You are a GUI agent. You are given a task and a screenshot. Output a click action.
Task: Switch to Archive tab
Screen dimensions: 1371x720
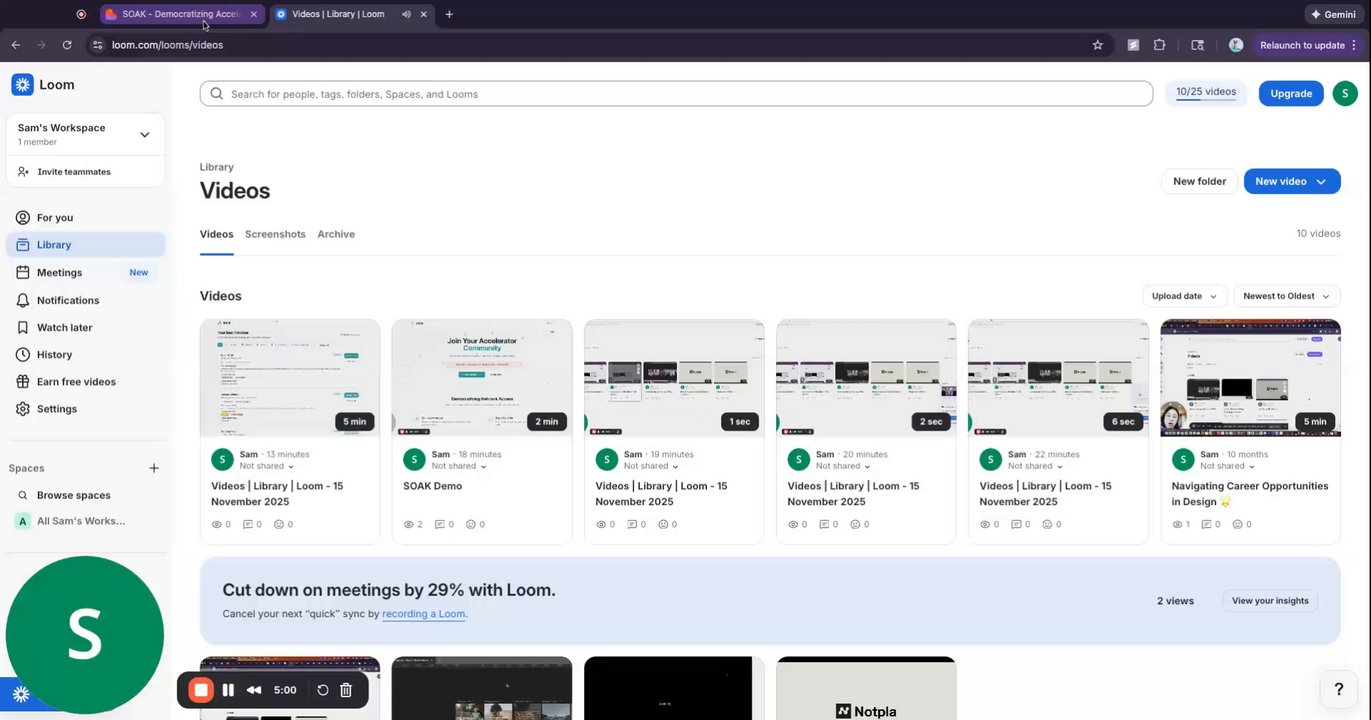(336, 234)
